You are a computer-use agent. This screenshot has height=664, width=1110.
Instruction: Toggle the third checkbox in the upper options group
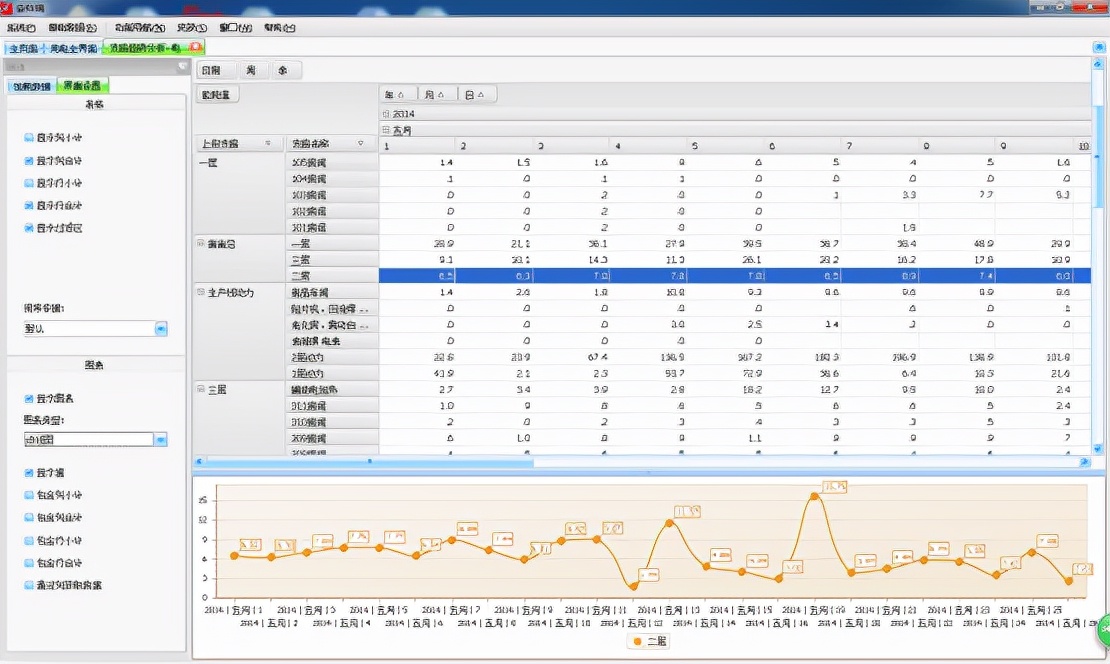[x=29, y=183]
